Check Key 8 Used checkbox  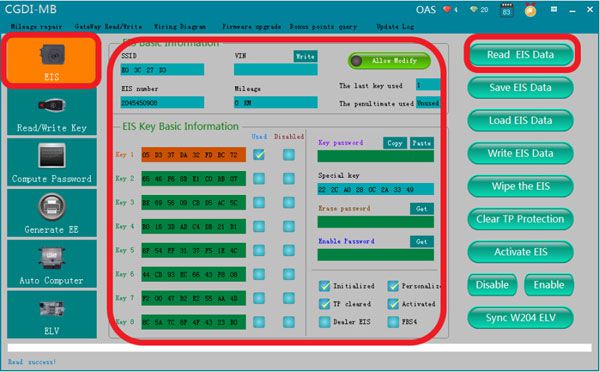259,322
